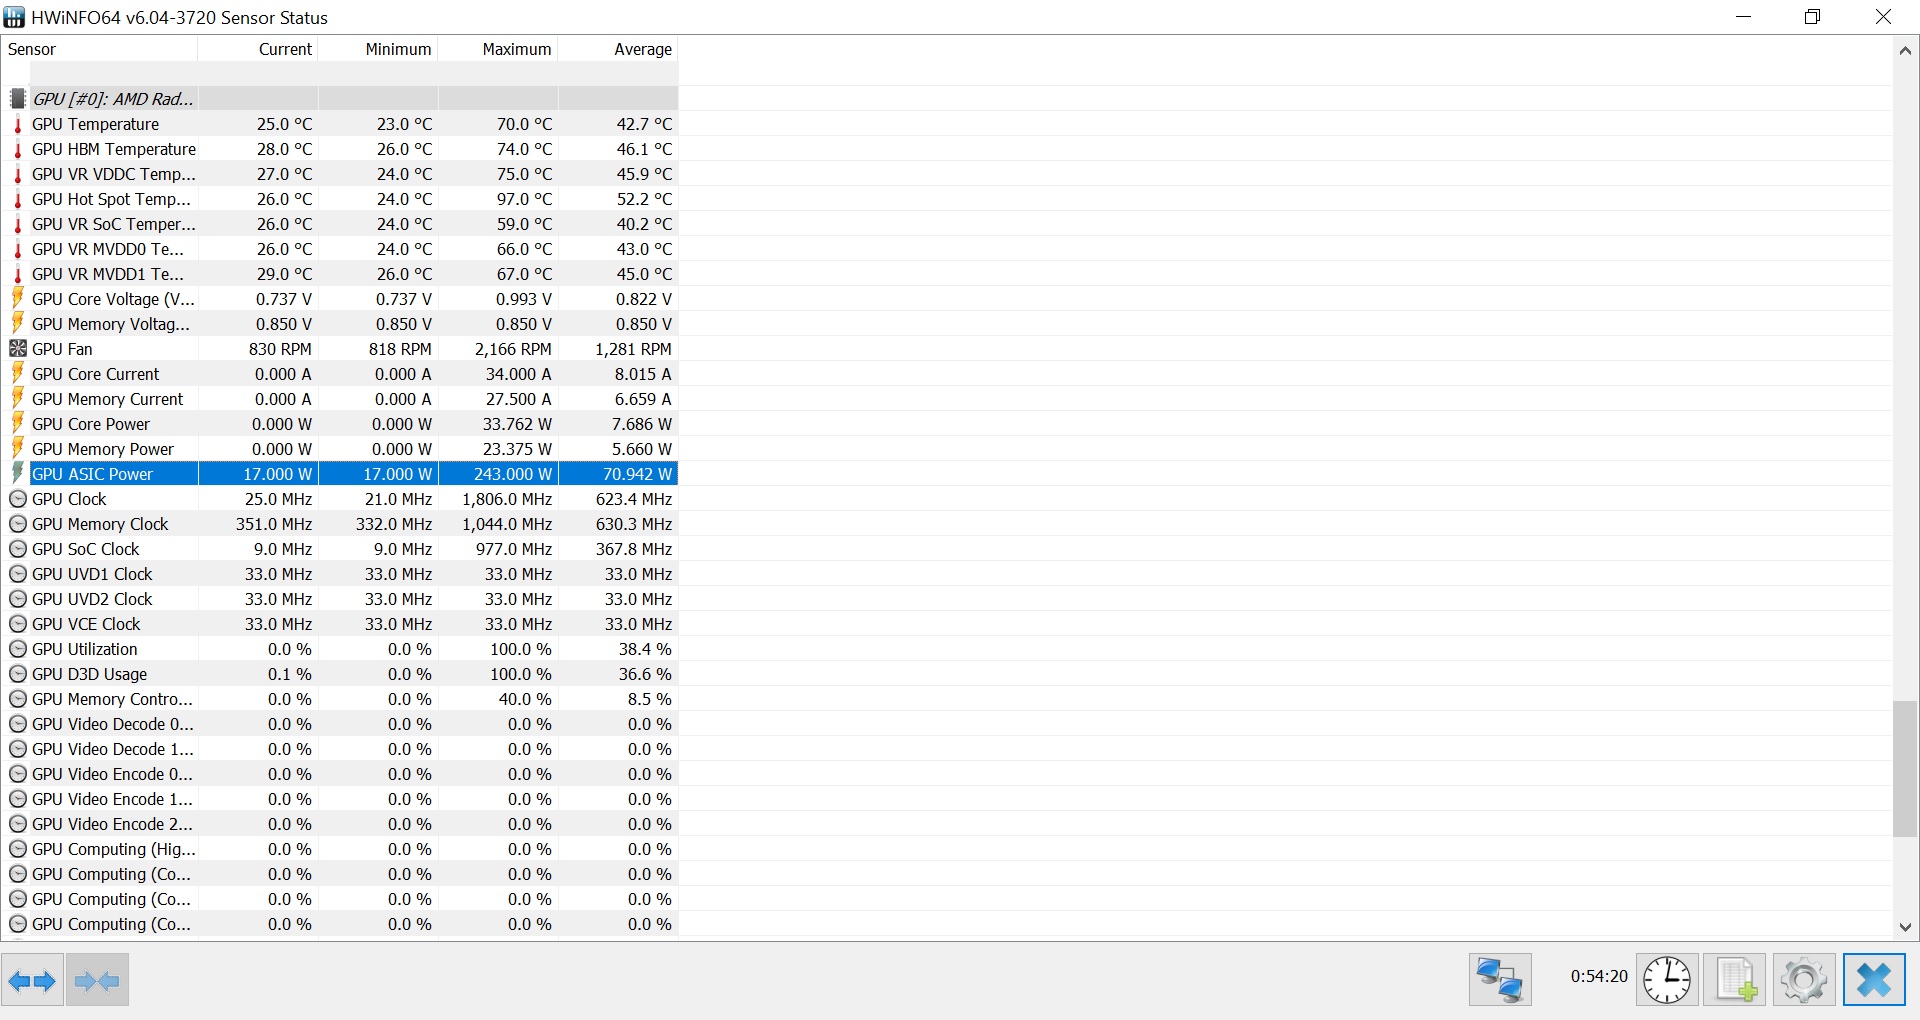The width and height of the screenshot is (1920, 1020).
Task: Select the GPU Video Decode 1... row
Action: [x=340, y=749]
